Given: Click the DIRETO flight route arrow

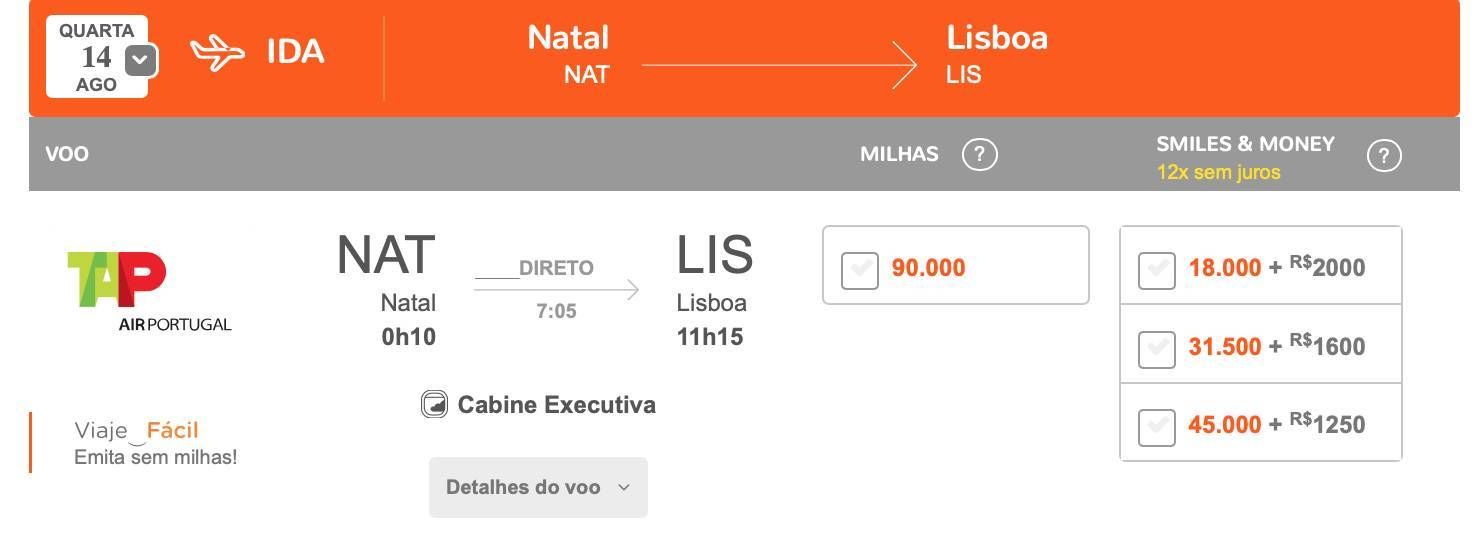Looking at the screenshot, I should point(556,289).
